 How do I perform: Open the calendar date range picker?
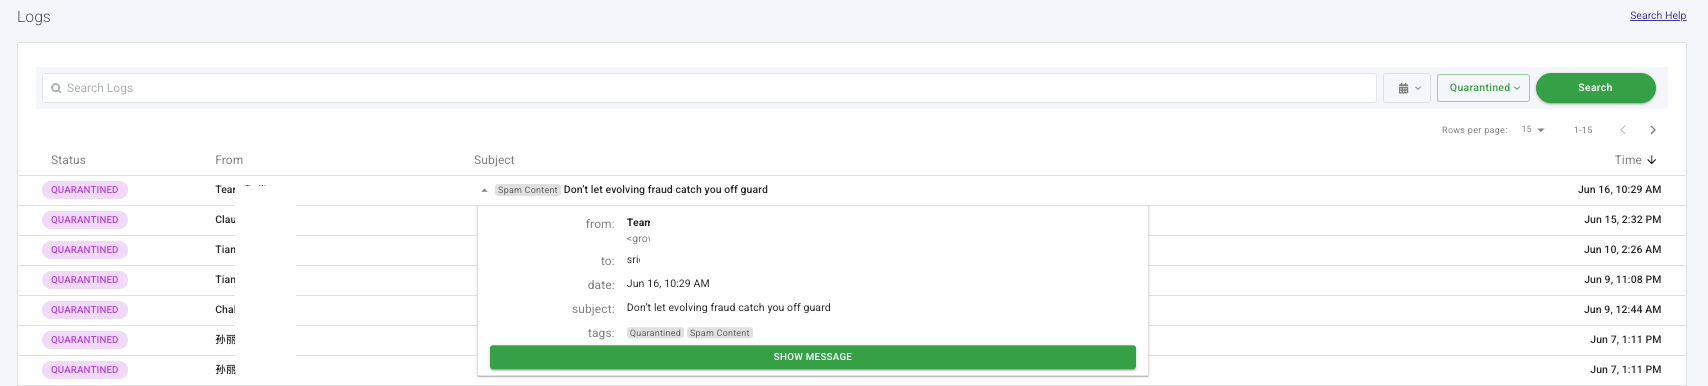[1407, 88]
